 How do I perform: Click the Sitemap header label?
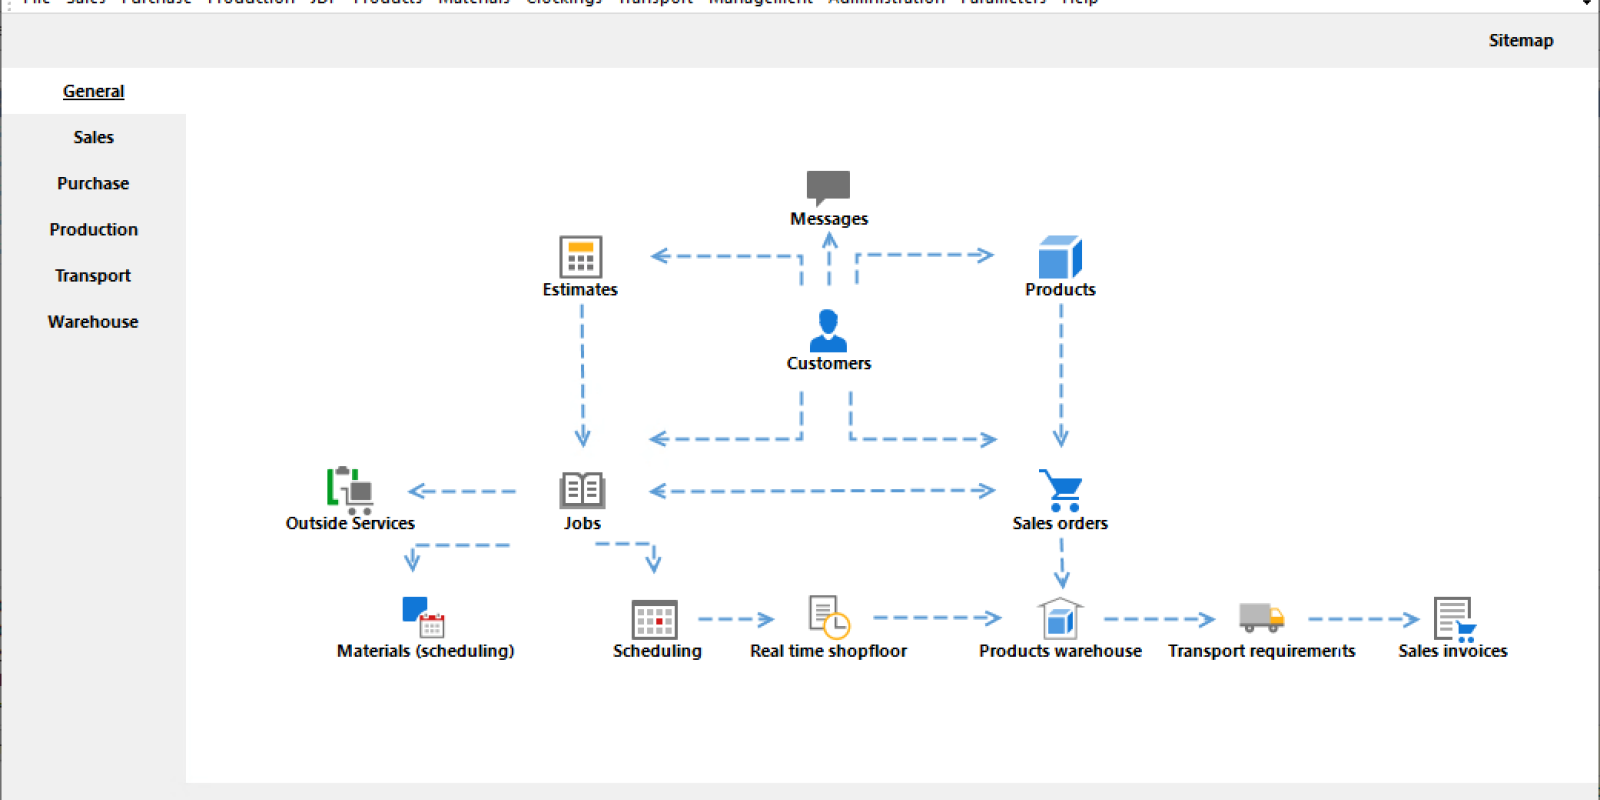1520,40
